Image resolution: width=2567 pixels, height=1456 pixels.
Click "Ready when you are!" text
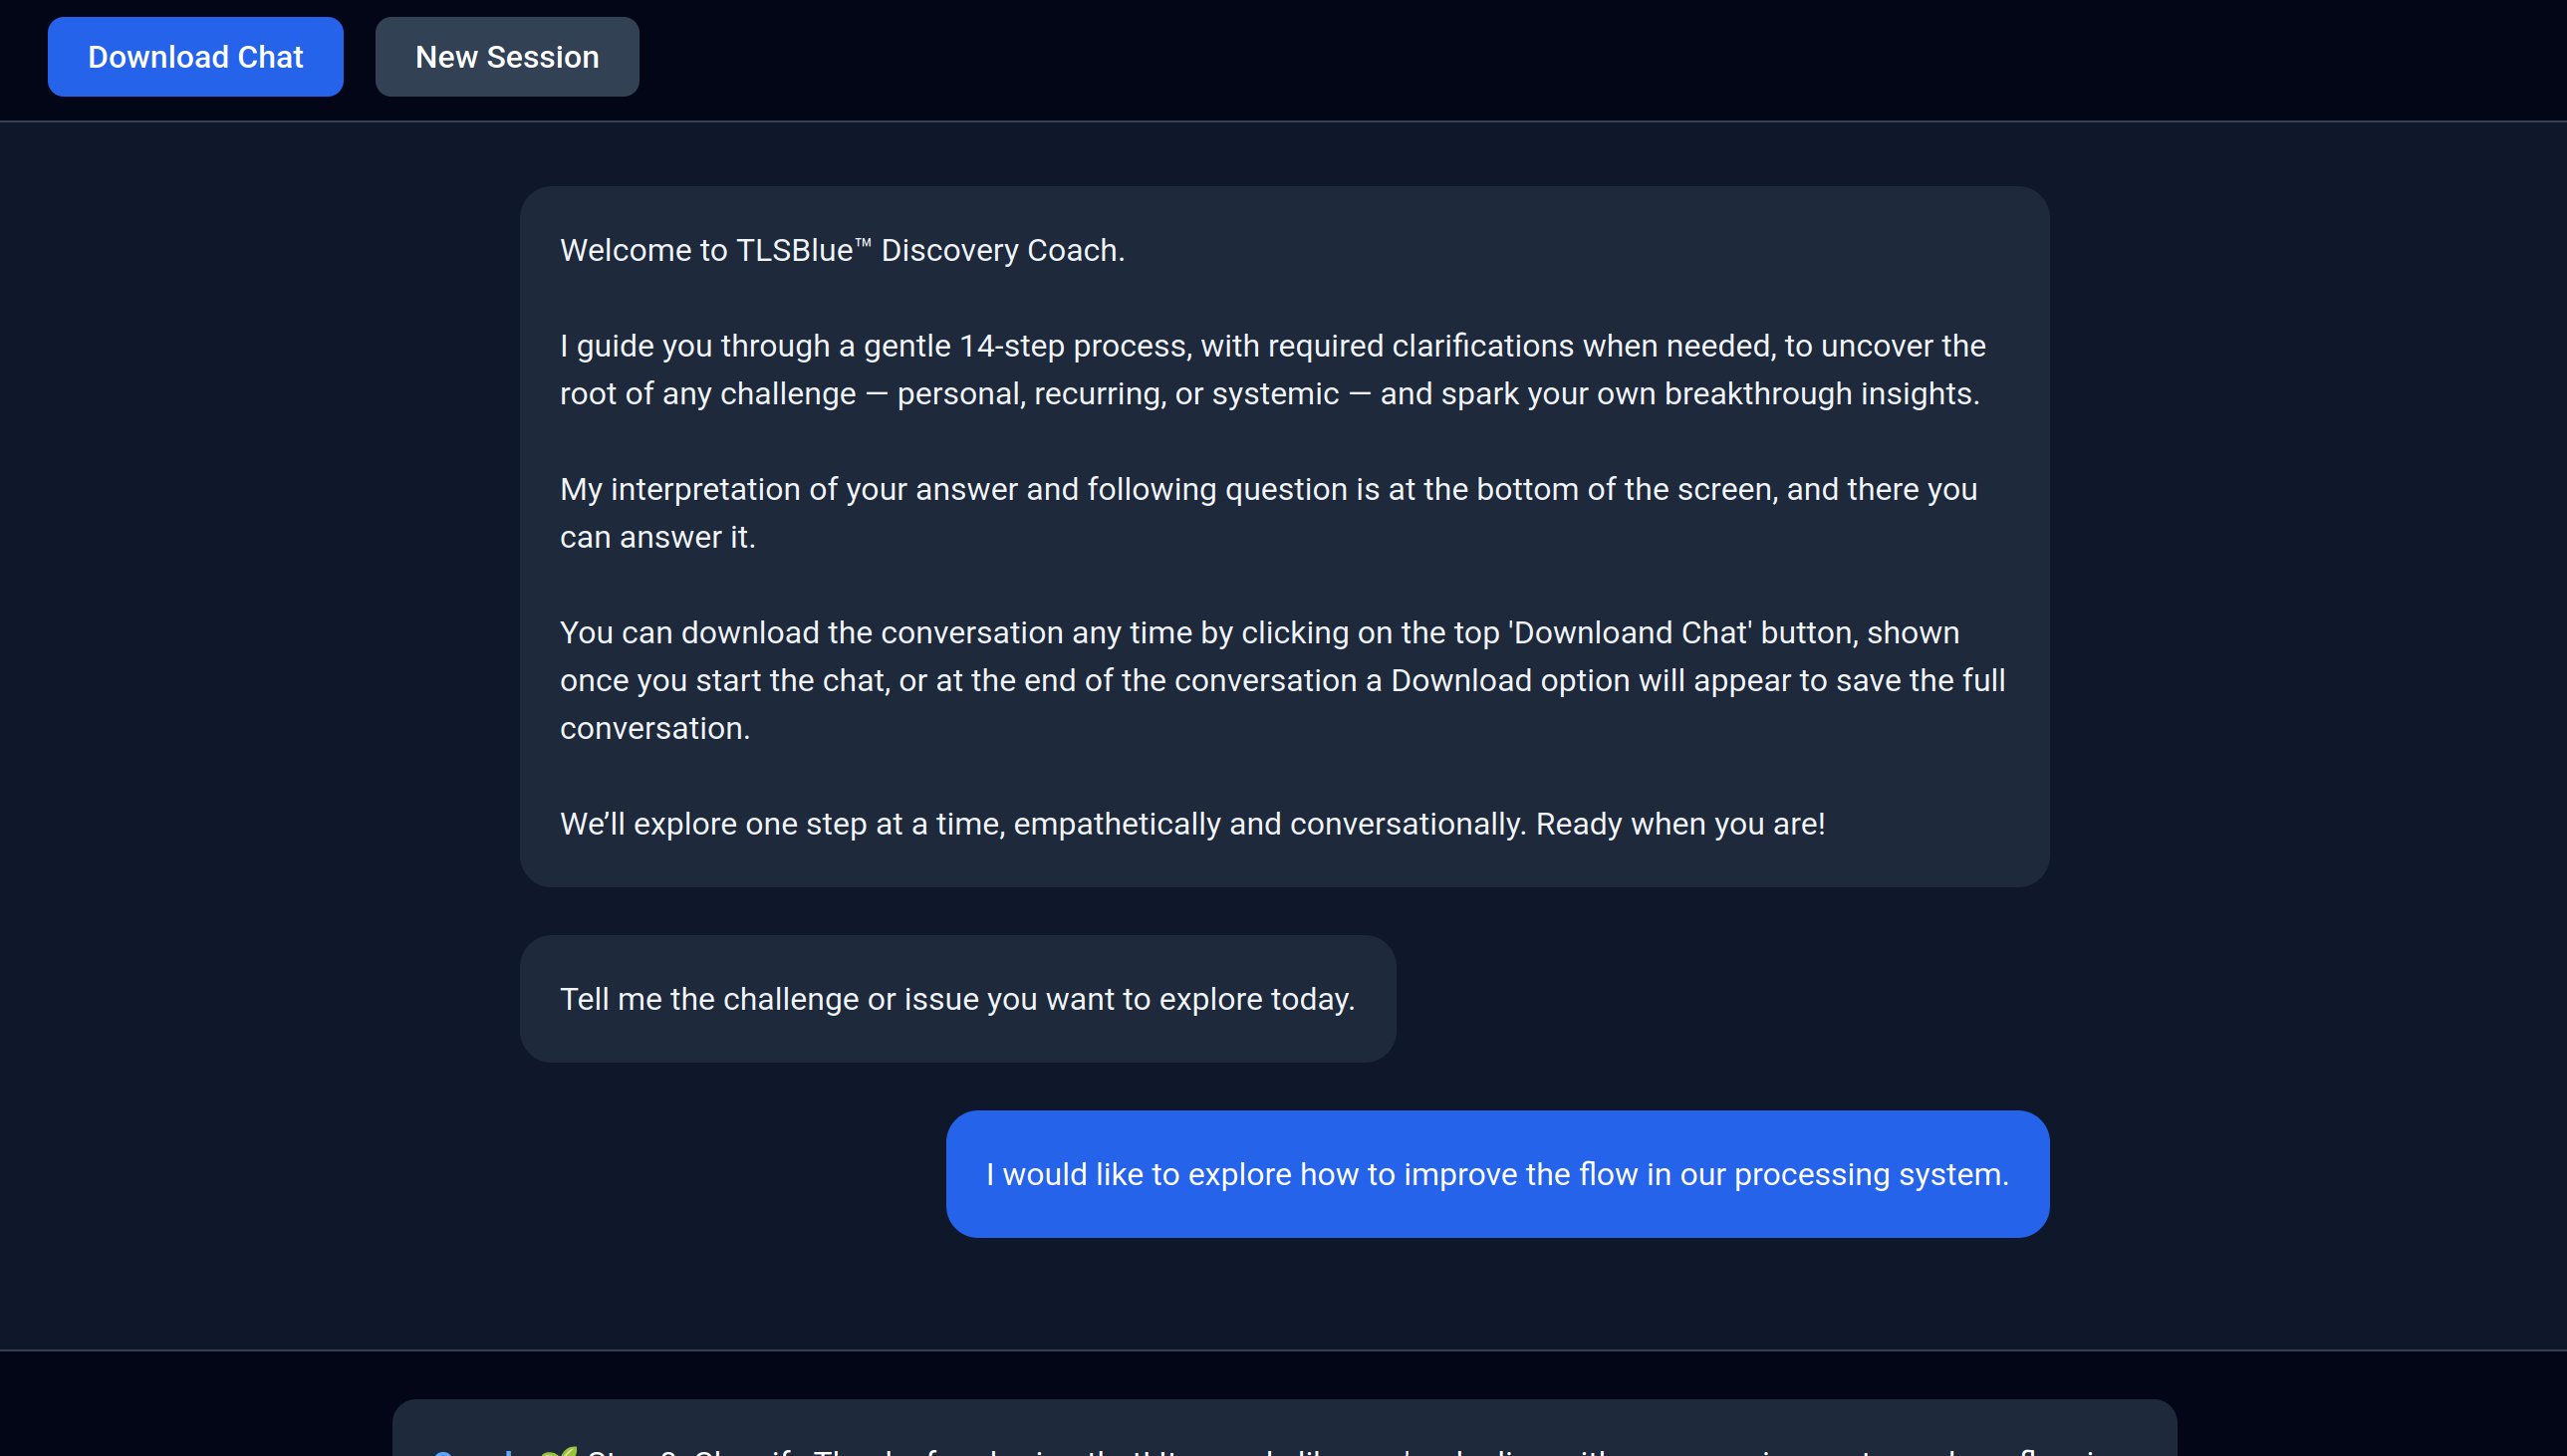coord(1680,824)
